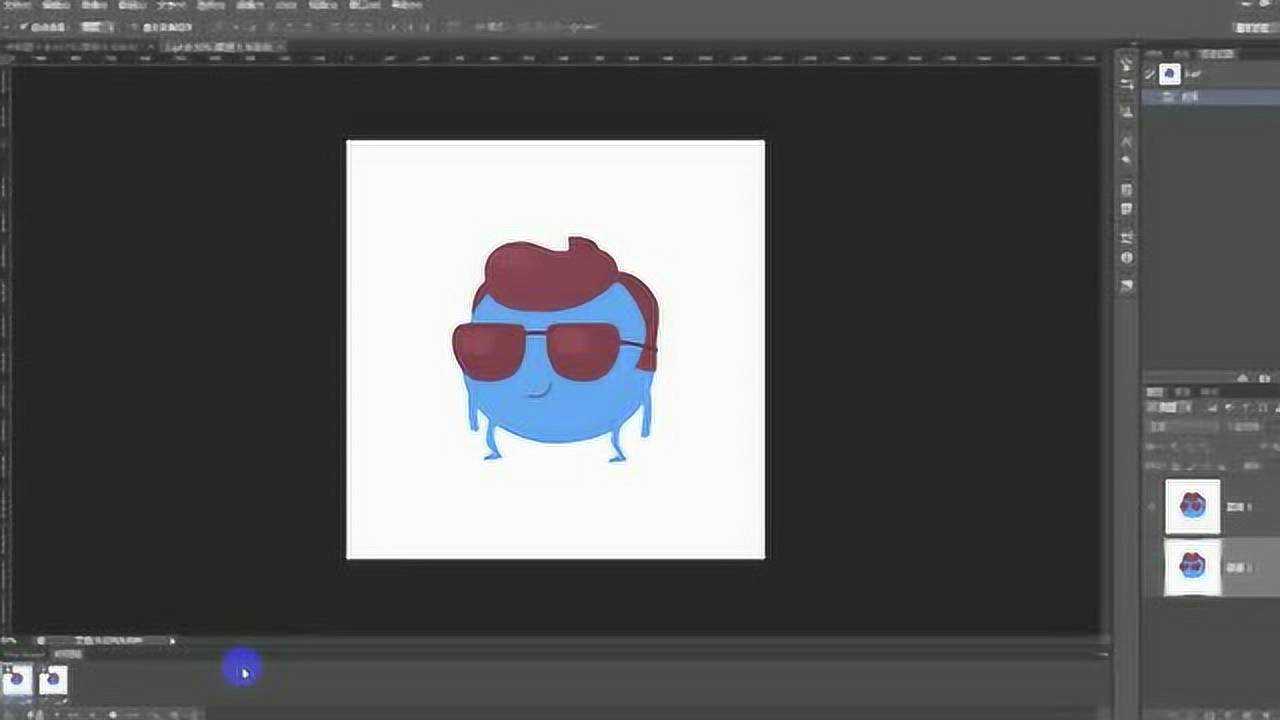Select the snapshot thumbnail in History panel
Image resolution: width=1280 pixels, height=720 pixels.
tap(1170, 74)
